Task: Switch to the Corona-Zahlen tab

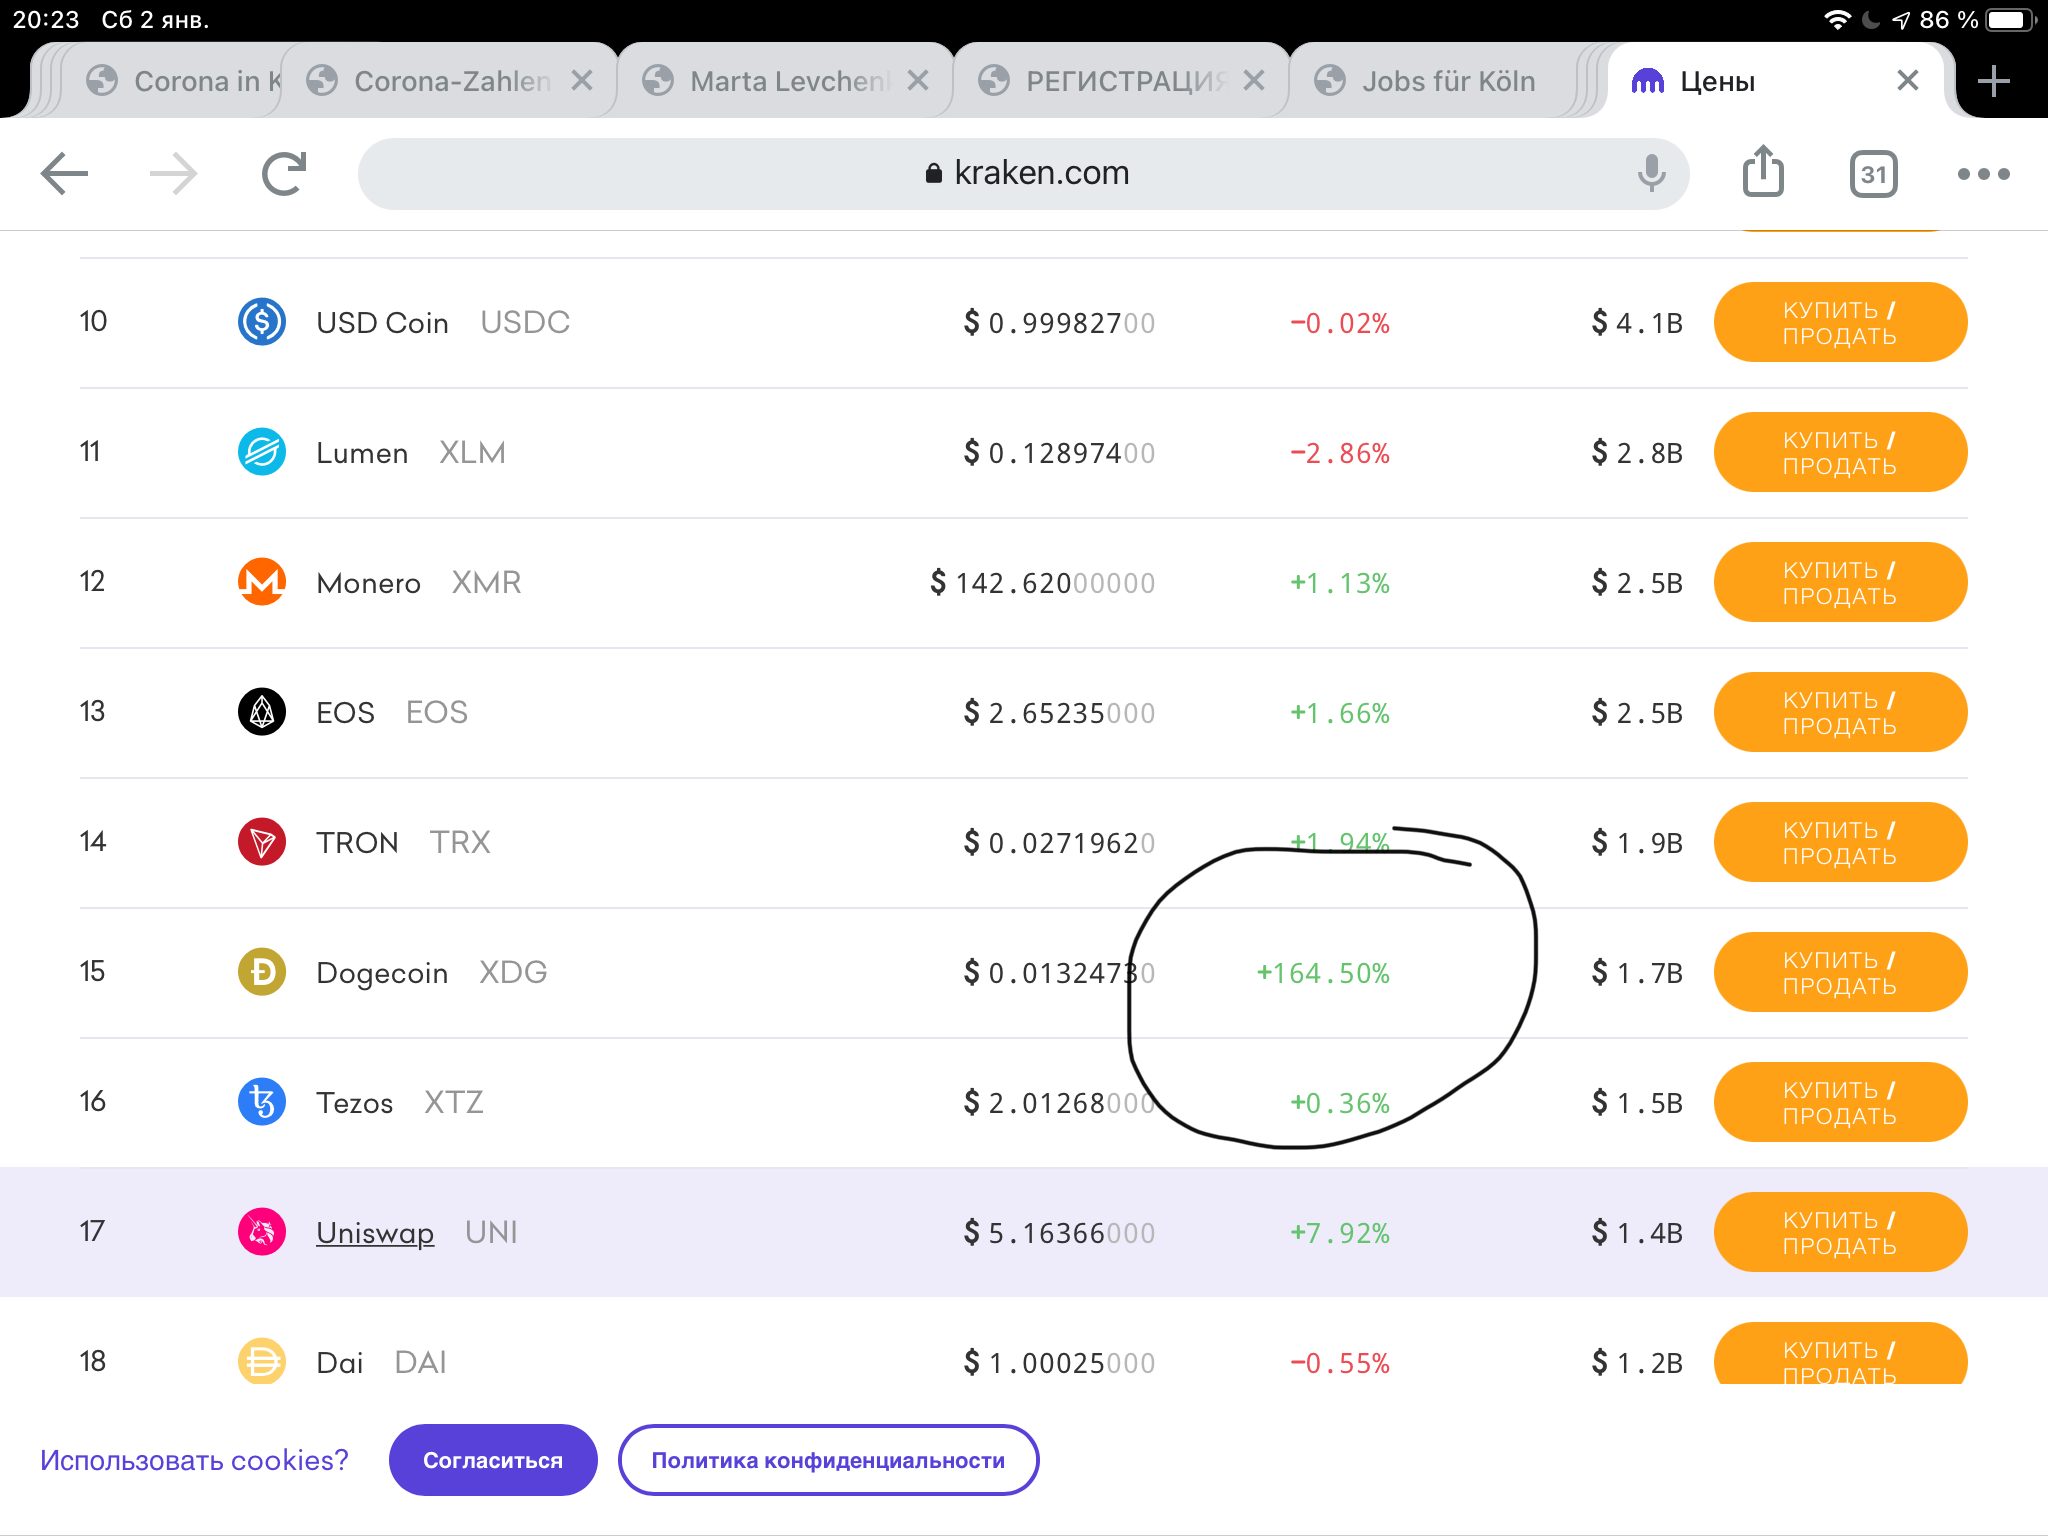Action: [450, 81]
